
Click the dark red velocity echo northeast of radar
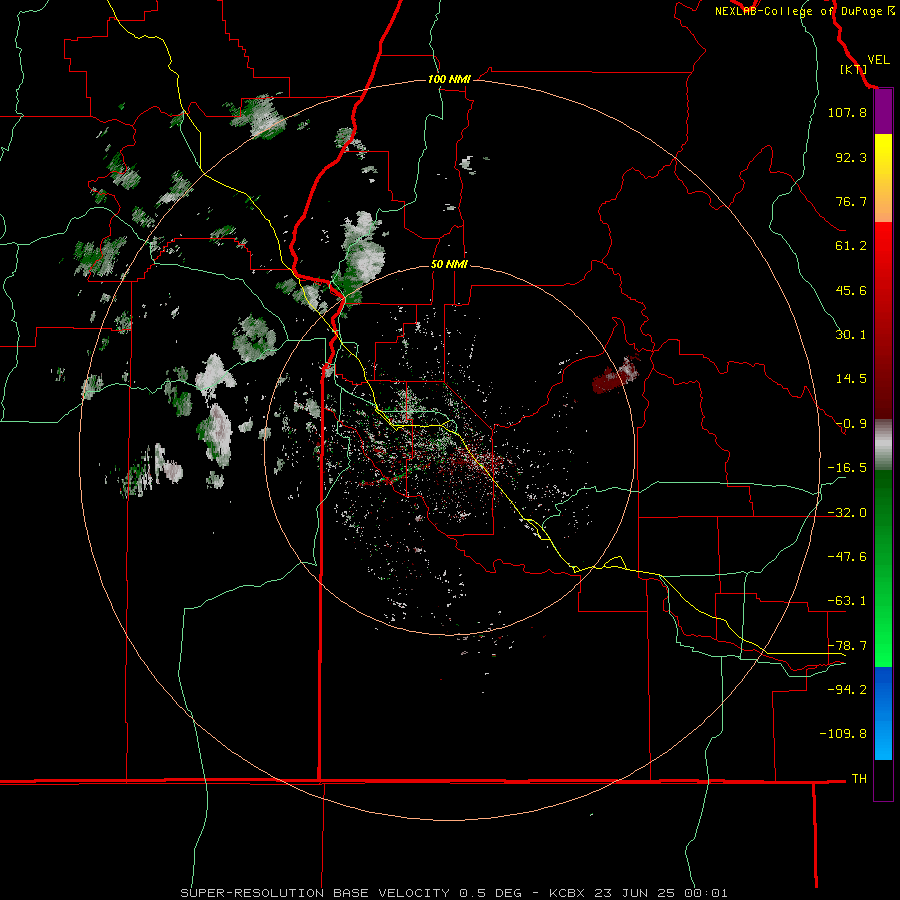pos(615,375)
